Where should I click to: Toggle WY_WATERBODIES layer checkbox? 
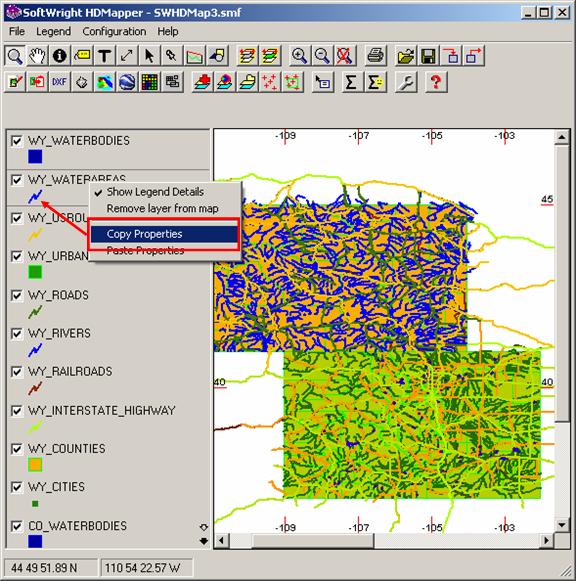click(17, 141)
